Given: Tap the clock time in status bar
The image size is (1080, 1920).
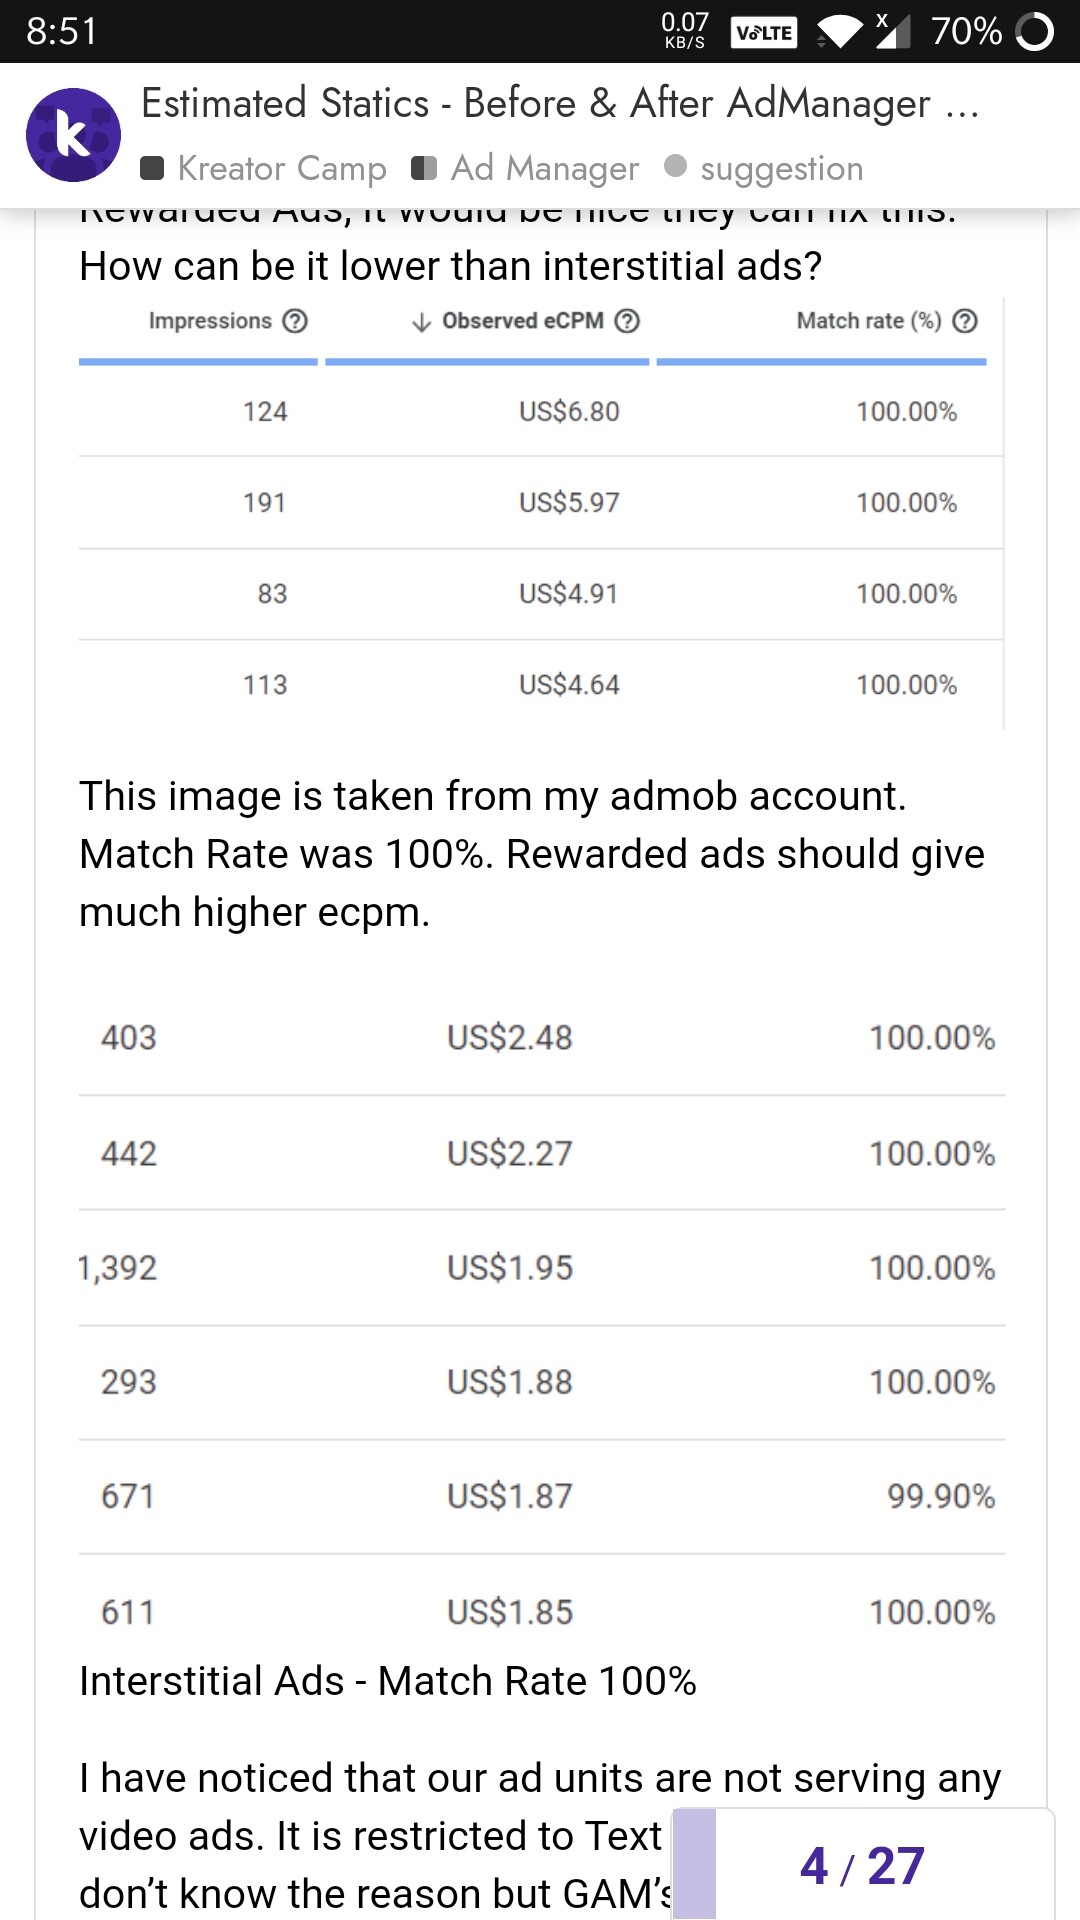Looking at the screenshot, I should pos(62,32).
